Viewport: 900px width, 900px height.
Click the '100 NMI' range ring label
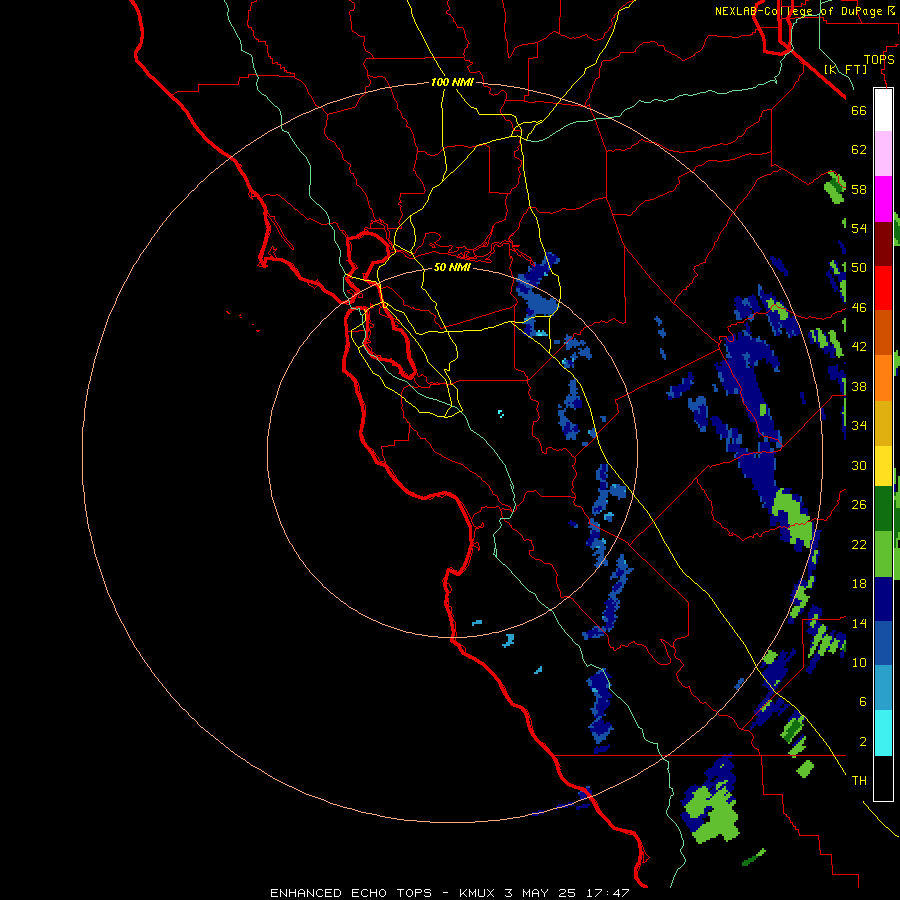452,82
